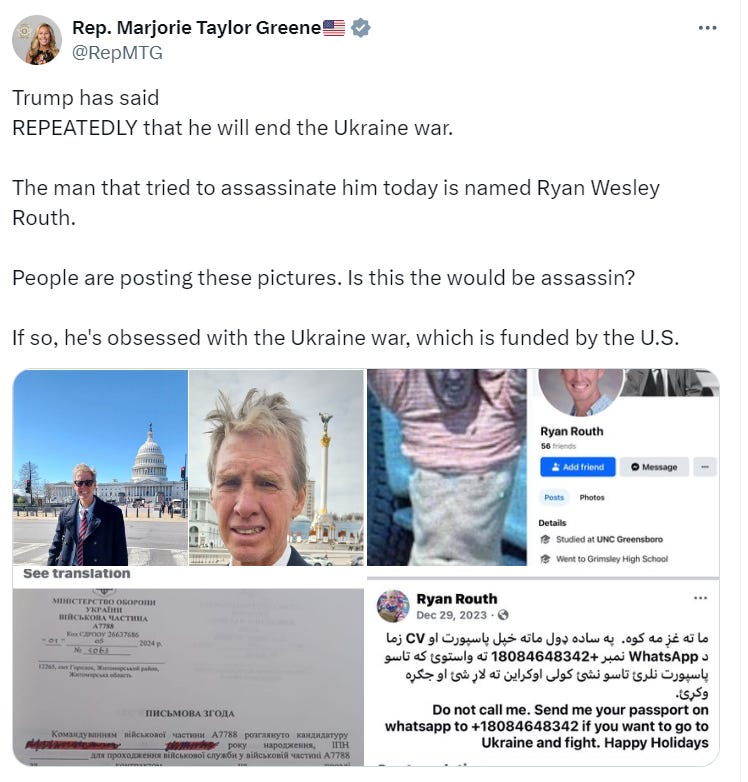Open the selfie photo with monument
The image size is (748, 782).
[x=277, y=467]
